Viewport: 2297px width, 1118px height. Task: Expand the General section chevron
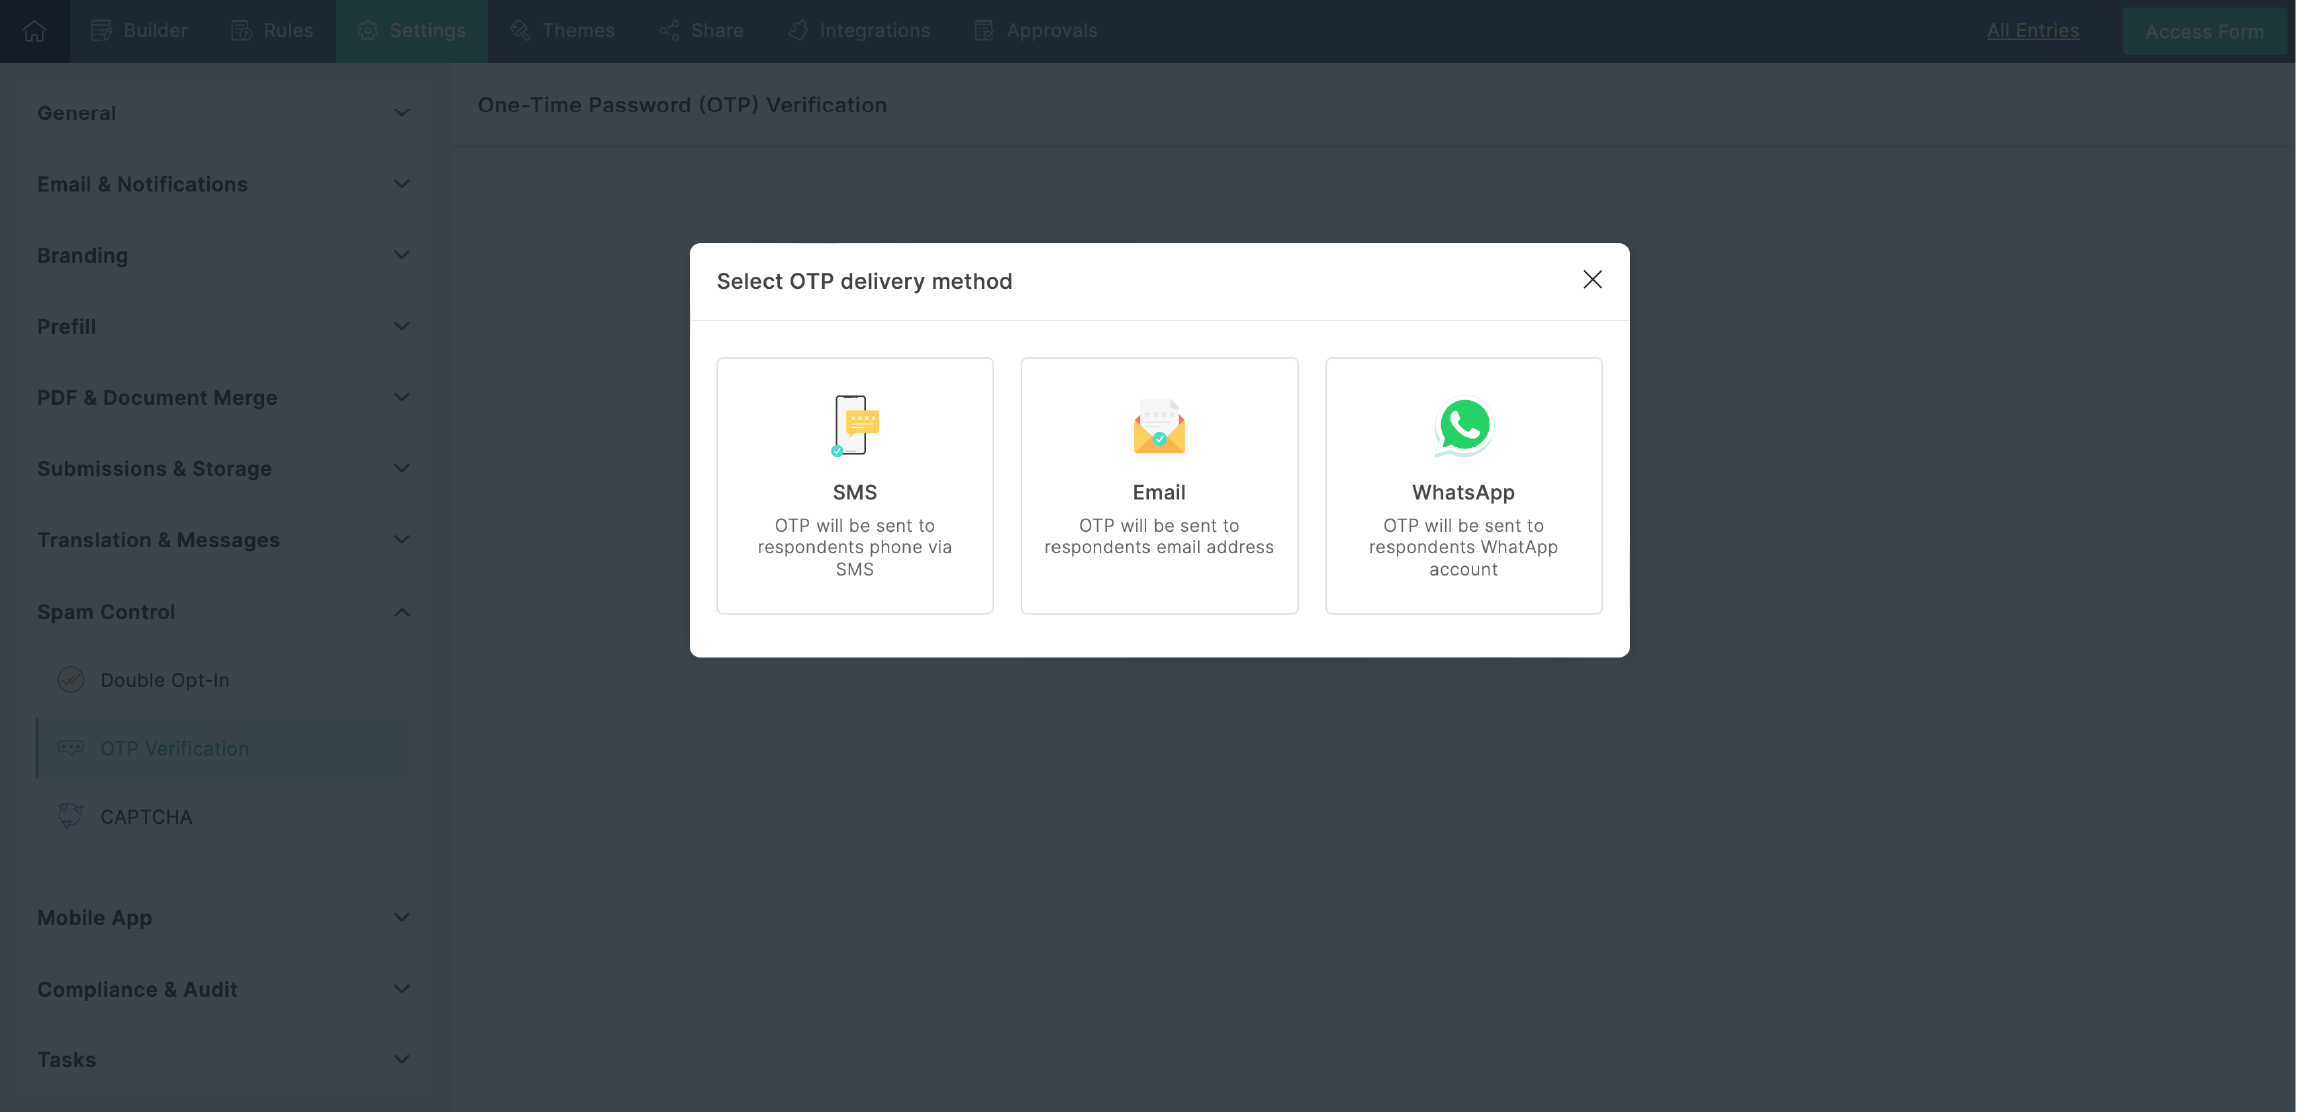(402, 113)
